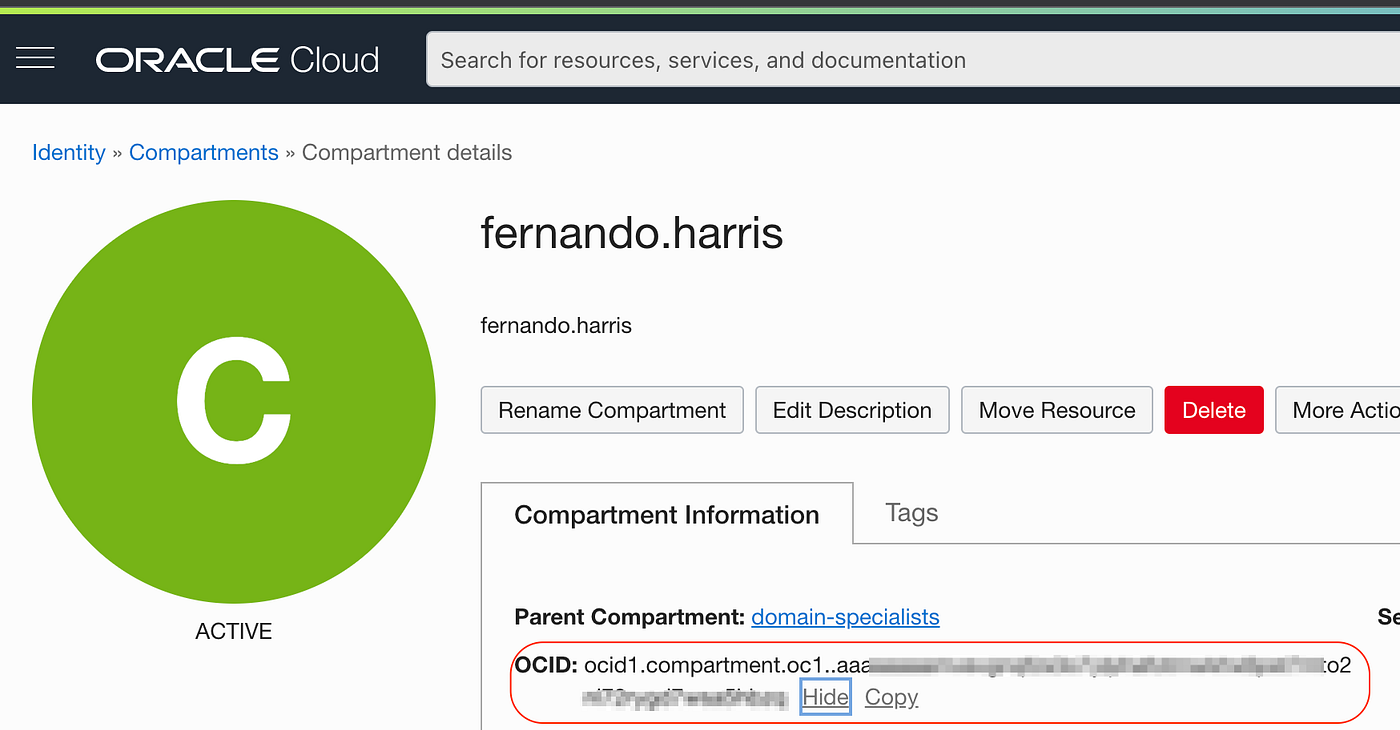The image size is (1400, 730).
Task: Click the Compartment details breadcrumb text
Action: (407, 153)
